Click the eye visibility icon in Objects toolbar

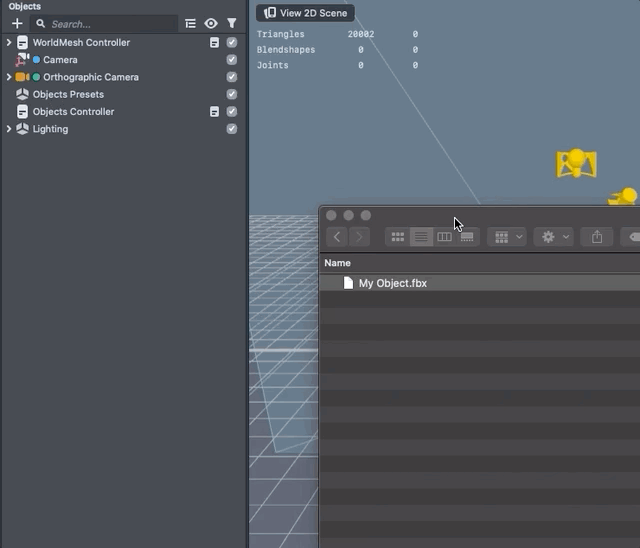(x=211, y=23)
